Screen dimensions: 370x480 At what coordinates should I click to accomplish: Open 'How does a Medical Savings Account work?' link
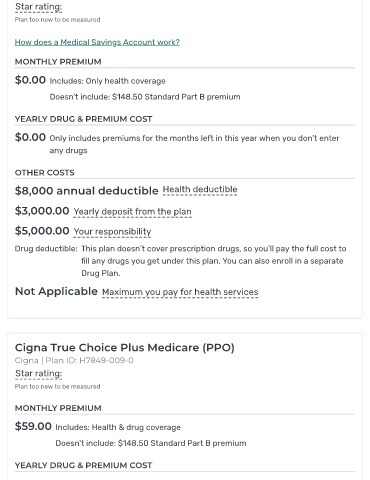click(x=97, y=42)
